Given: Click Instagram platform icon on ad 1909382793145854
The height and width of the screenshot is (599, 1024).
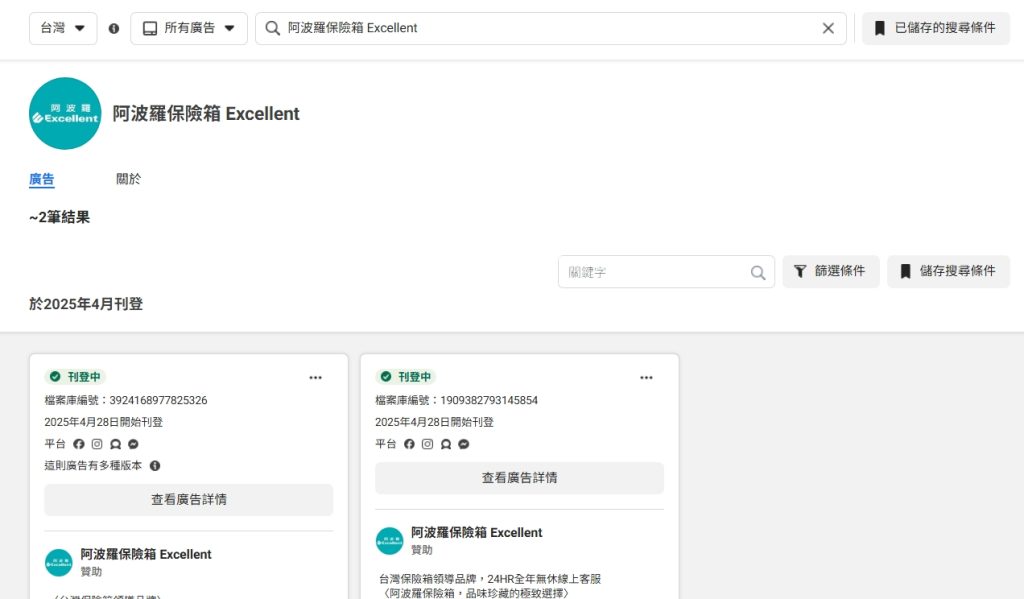Looking at the screenshot, I should pos(427,444).
